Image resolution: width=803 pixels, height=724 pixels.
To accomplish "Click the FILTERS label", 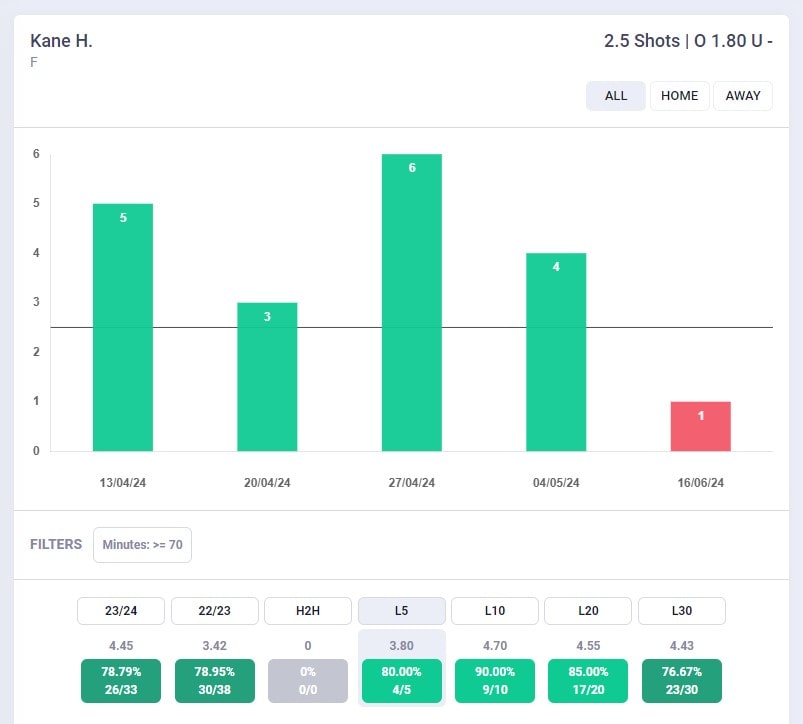I will [x=56, y=544].
